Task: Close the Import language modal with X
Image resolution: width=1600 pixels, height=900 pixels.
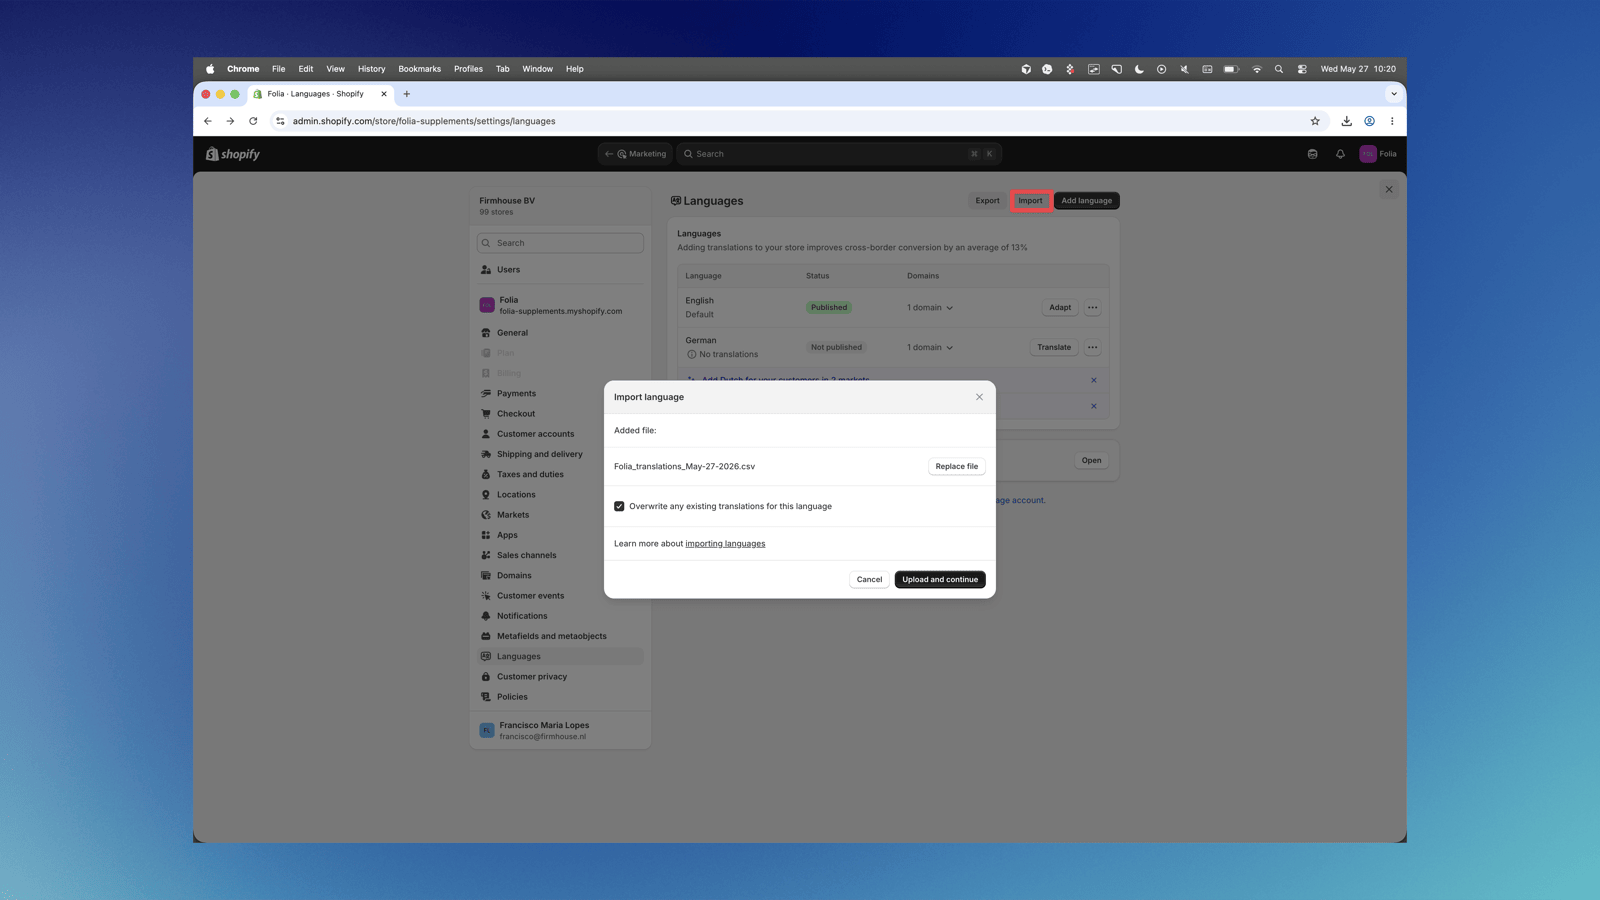Action: (x=979, y=397)
